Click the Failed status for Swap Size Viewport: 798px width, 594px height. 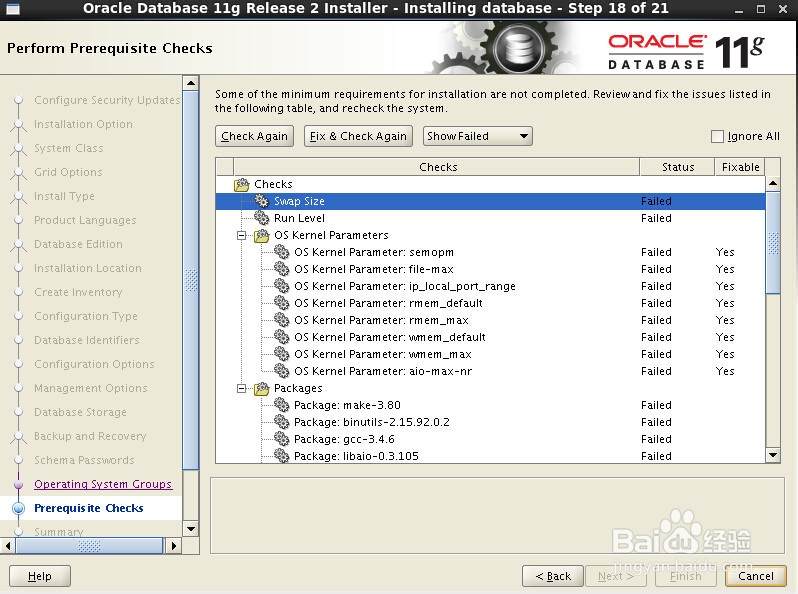pos(656,201)
